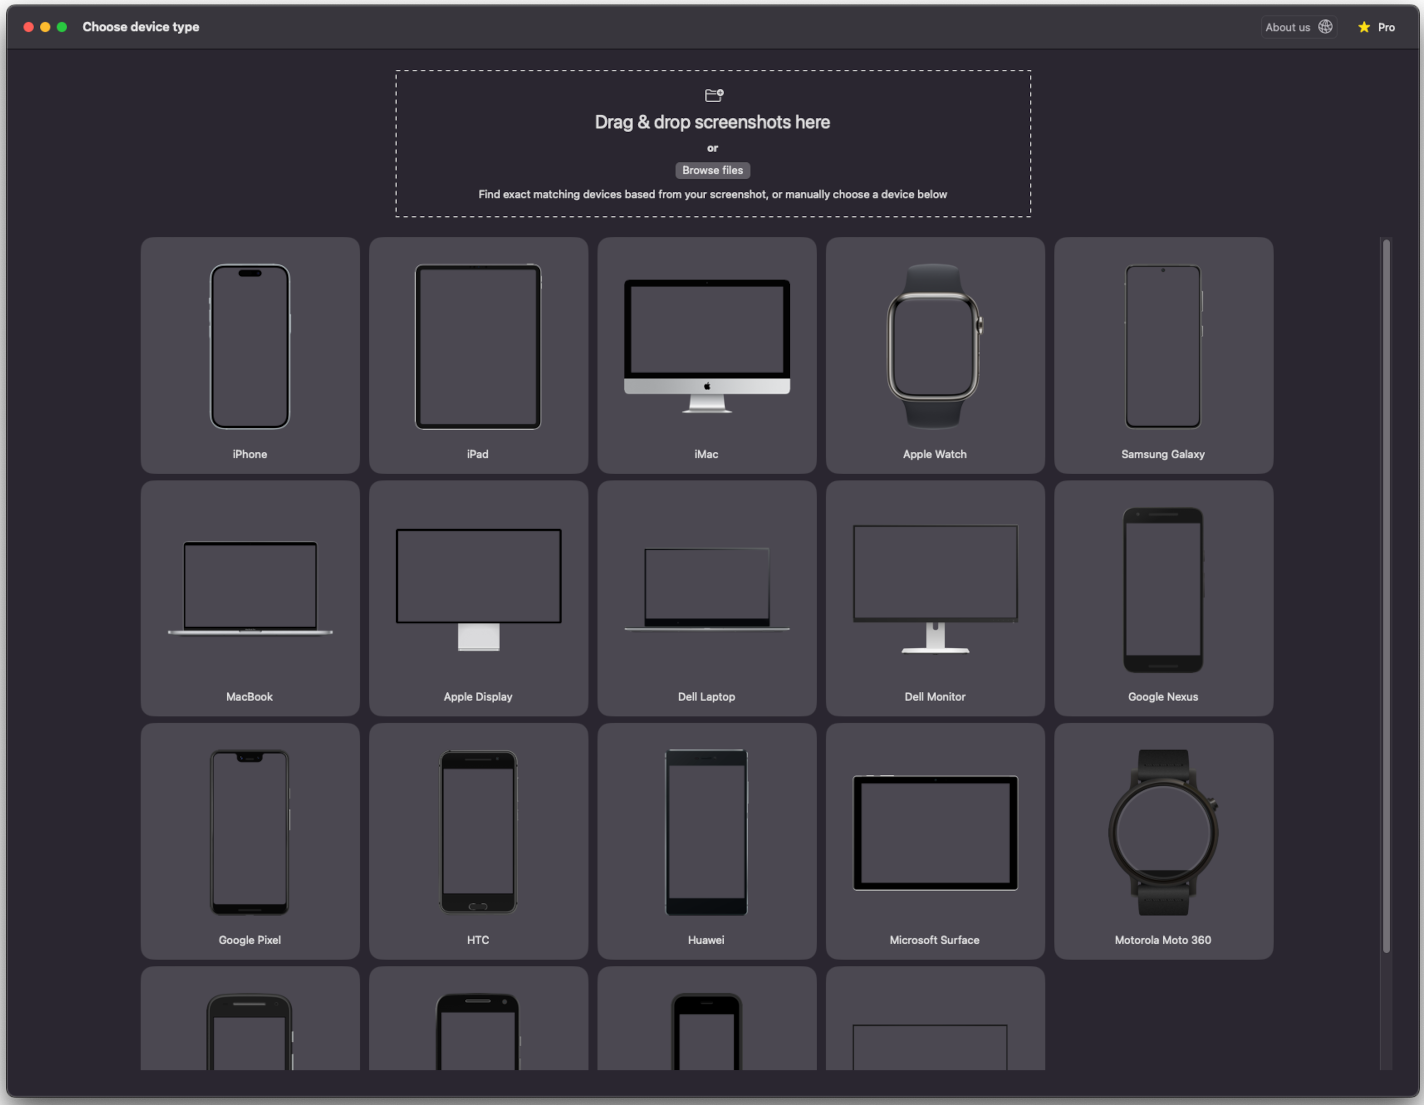Choose the Samsung Galaxy device card

pyautogui.click(x=1163, y=355)
